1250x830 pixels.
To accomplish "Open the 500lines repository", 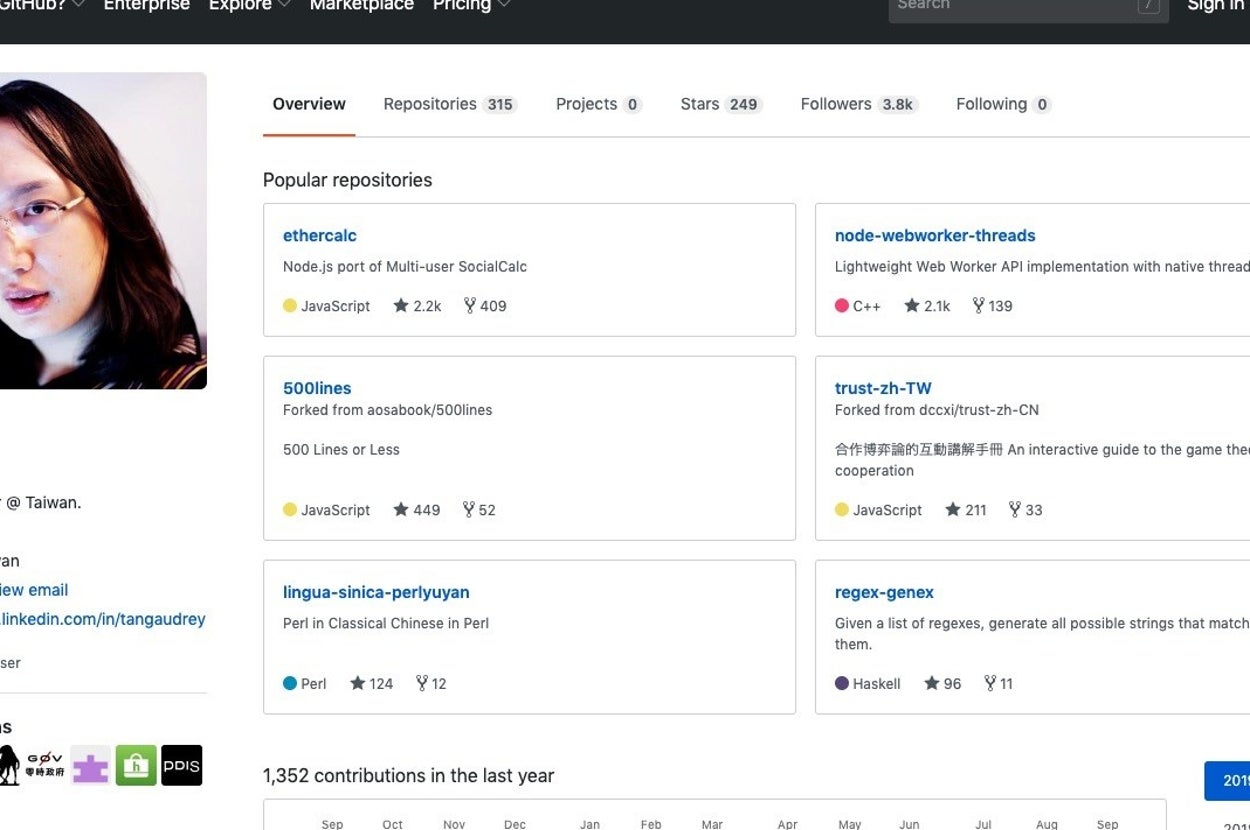I will click(x=317, y=388).
